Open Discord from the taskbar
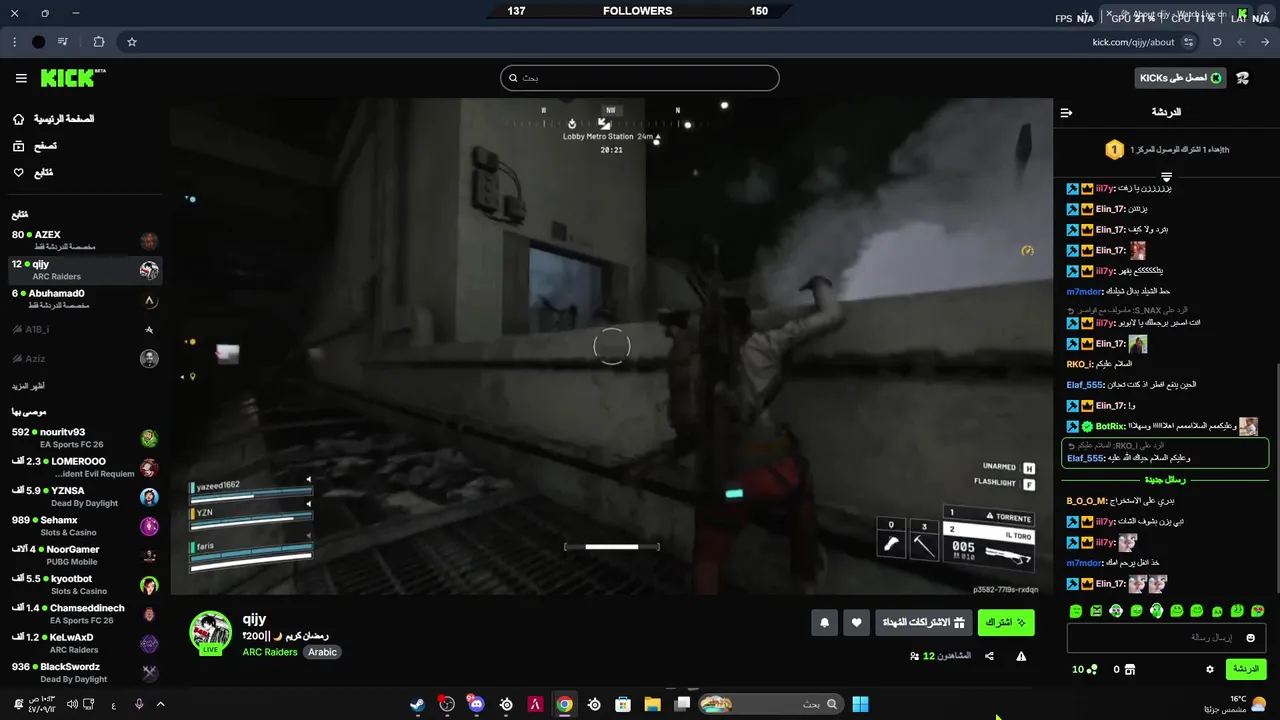Screen dimensions: 1280x720 point(476,704)
